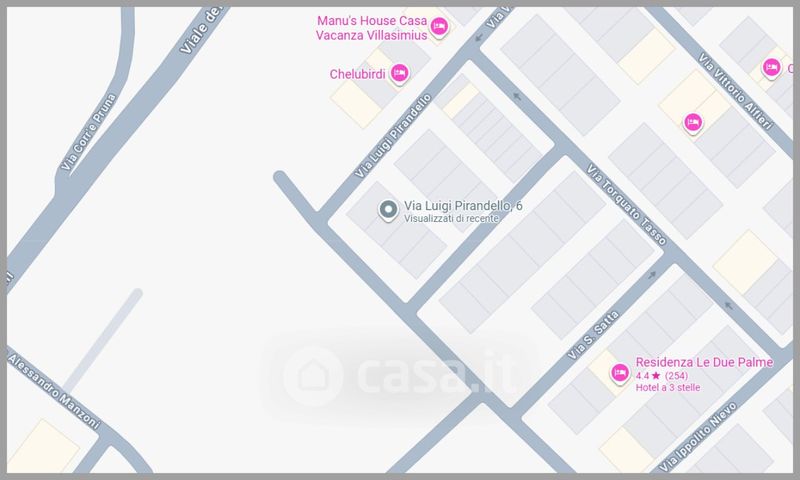The width and height of the screenshot is (800, 480).
Task: Select the cropped lodging marker labeled 'C'
Action: point(771,67)
